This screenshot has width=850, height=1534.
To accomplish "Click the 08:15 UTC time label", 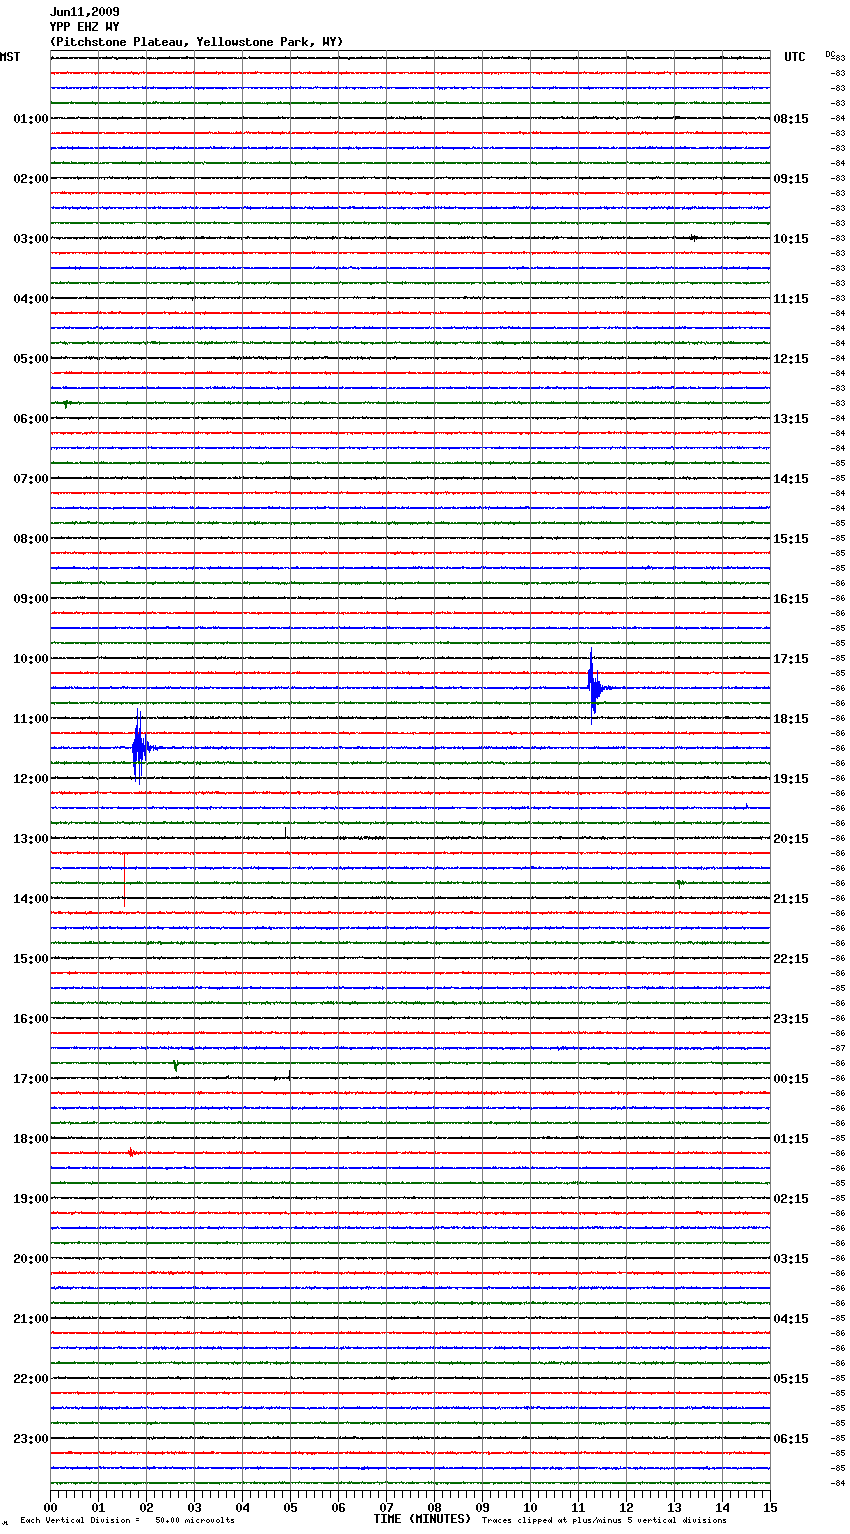I will pyautogui.click(x=791, y=119).
